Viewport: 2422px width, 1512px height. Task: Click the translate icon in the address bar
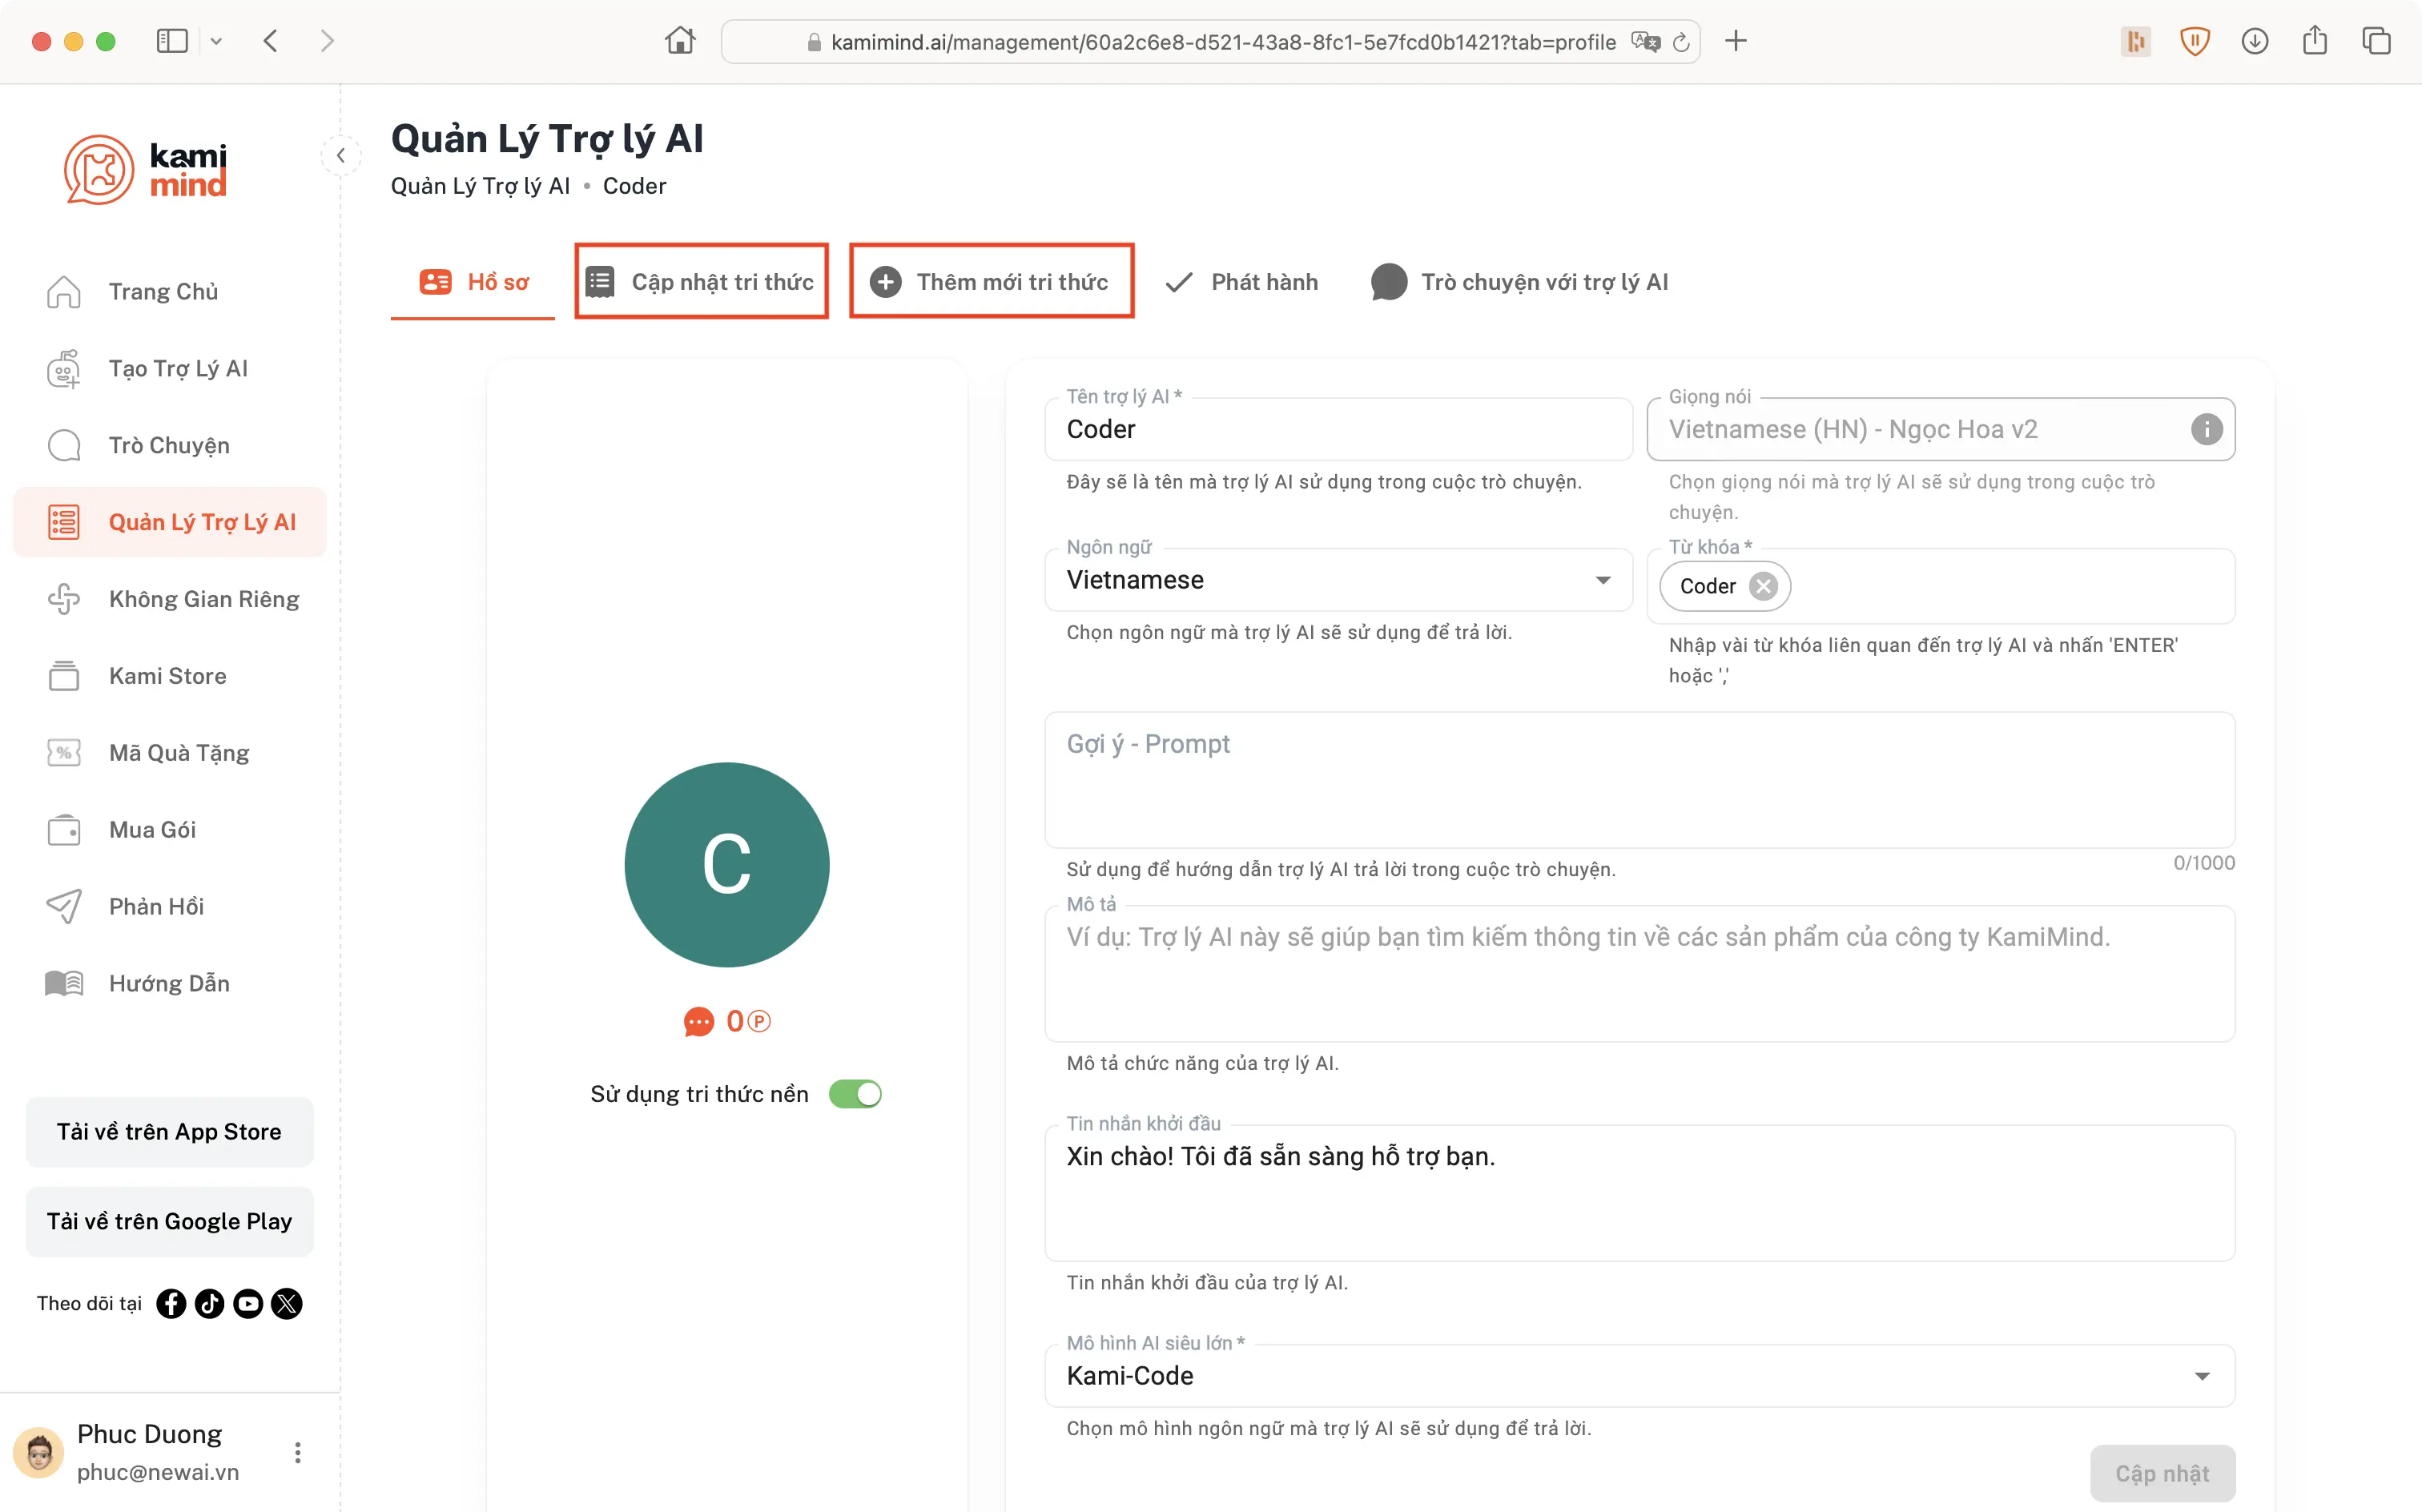[x=1645, y=42]
